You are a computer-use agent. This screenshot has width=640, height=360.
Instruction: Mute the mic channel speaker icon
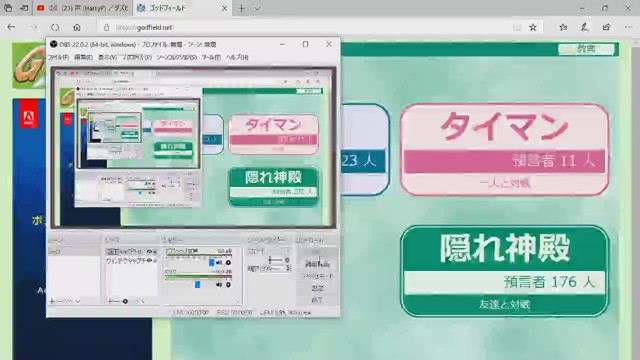click(219, 284)
